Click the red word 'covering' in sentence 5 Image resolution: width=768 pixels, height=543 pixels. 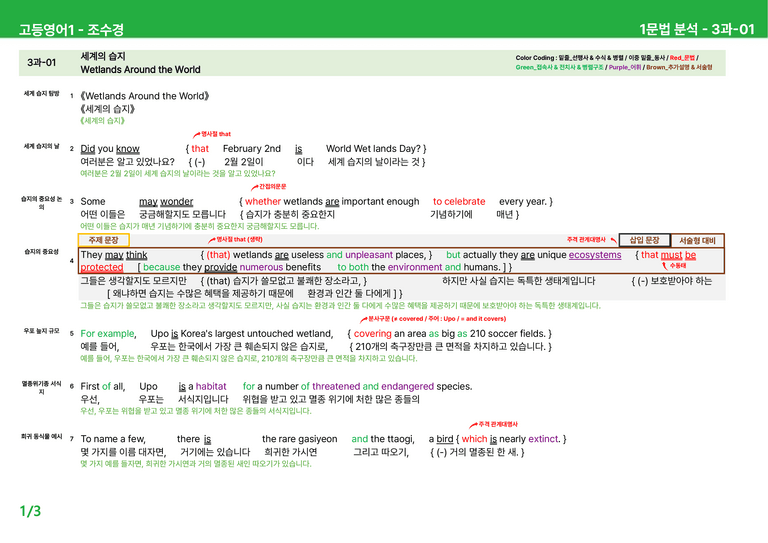[x=372, y=334]
